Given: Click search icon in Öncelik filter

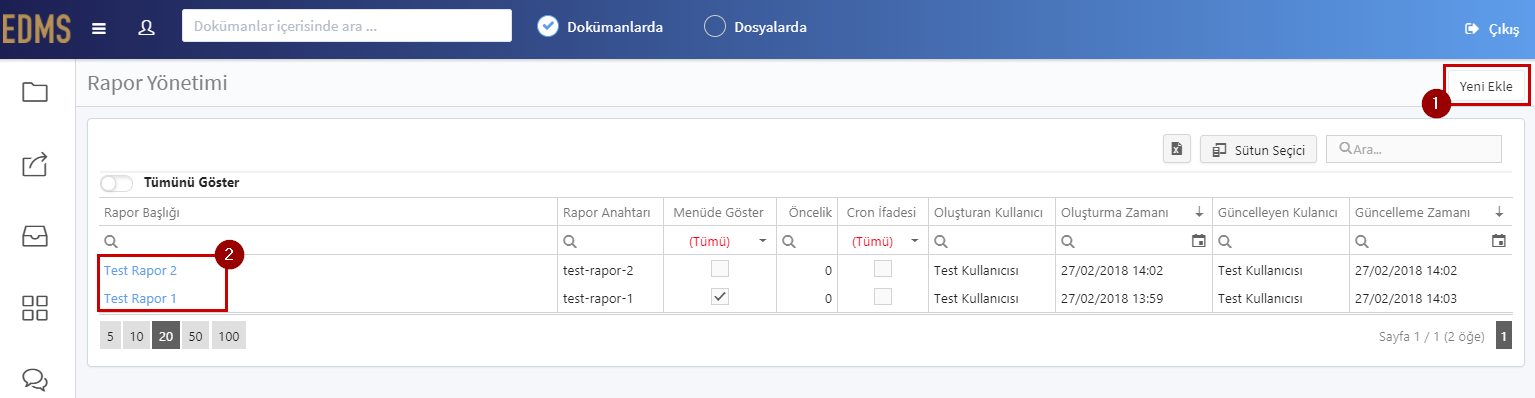Looking at the screenshot, I should (x=788, y=241).
